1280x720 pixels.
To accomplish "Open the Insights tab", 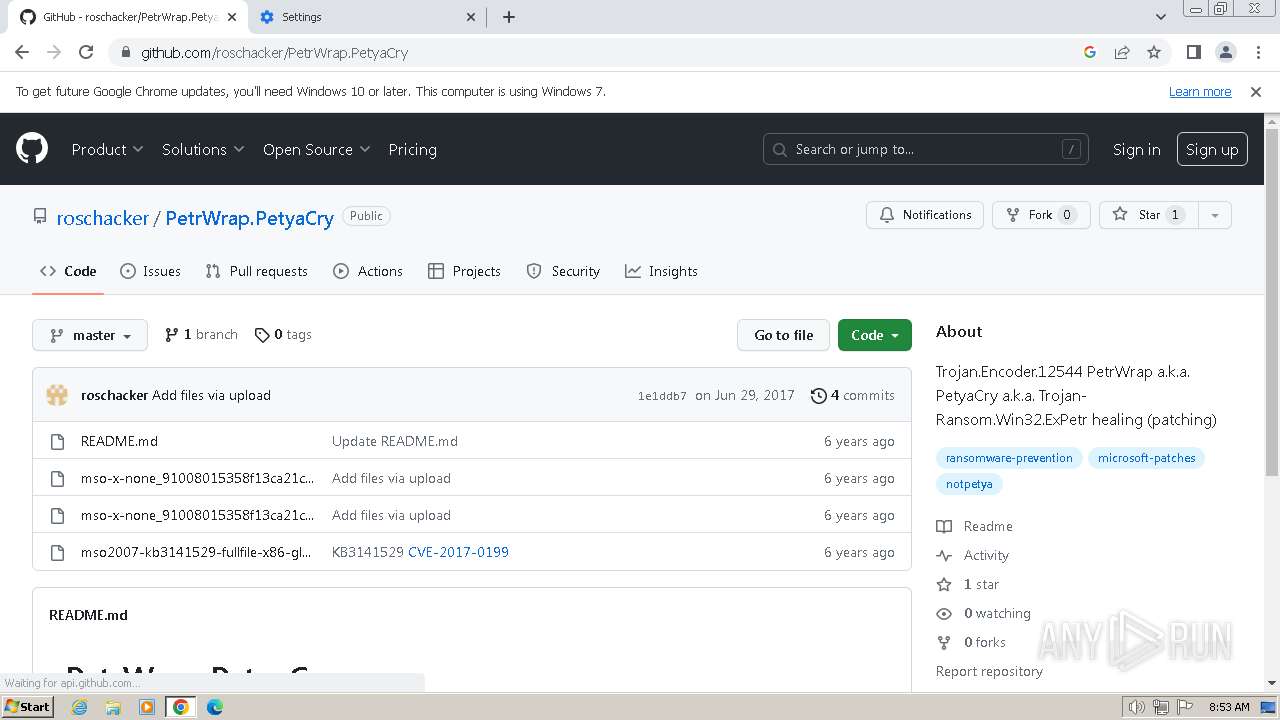I will [661, 271].
